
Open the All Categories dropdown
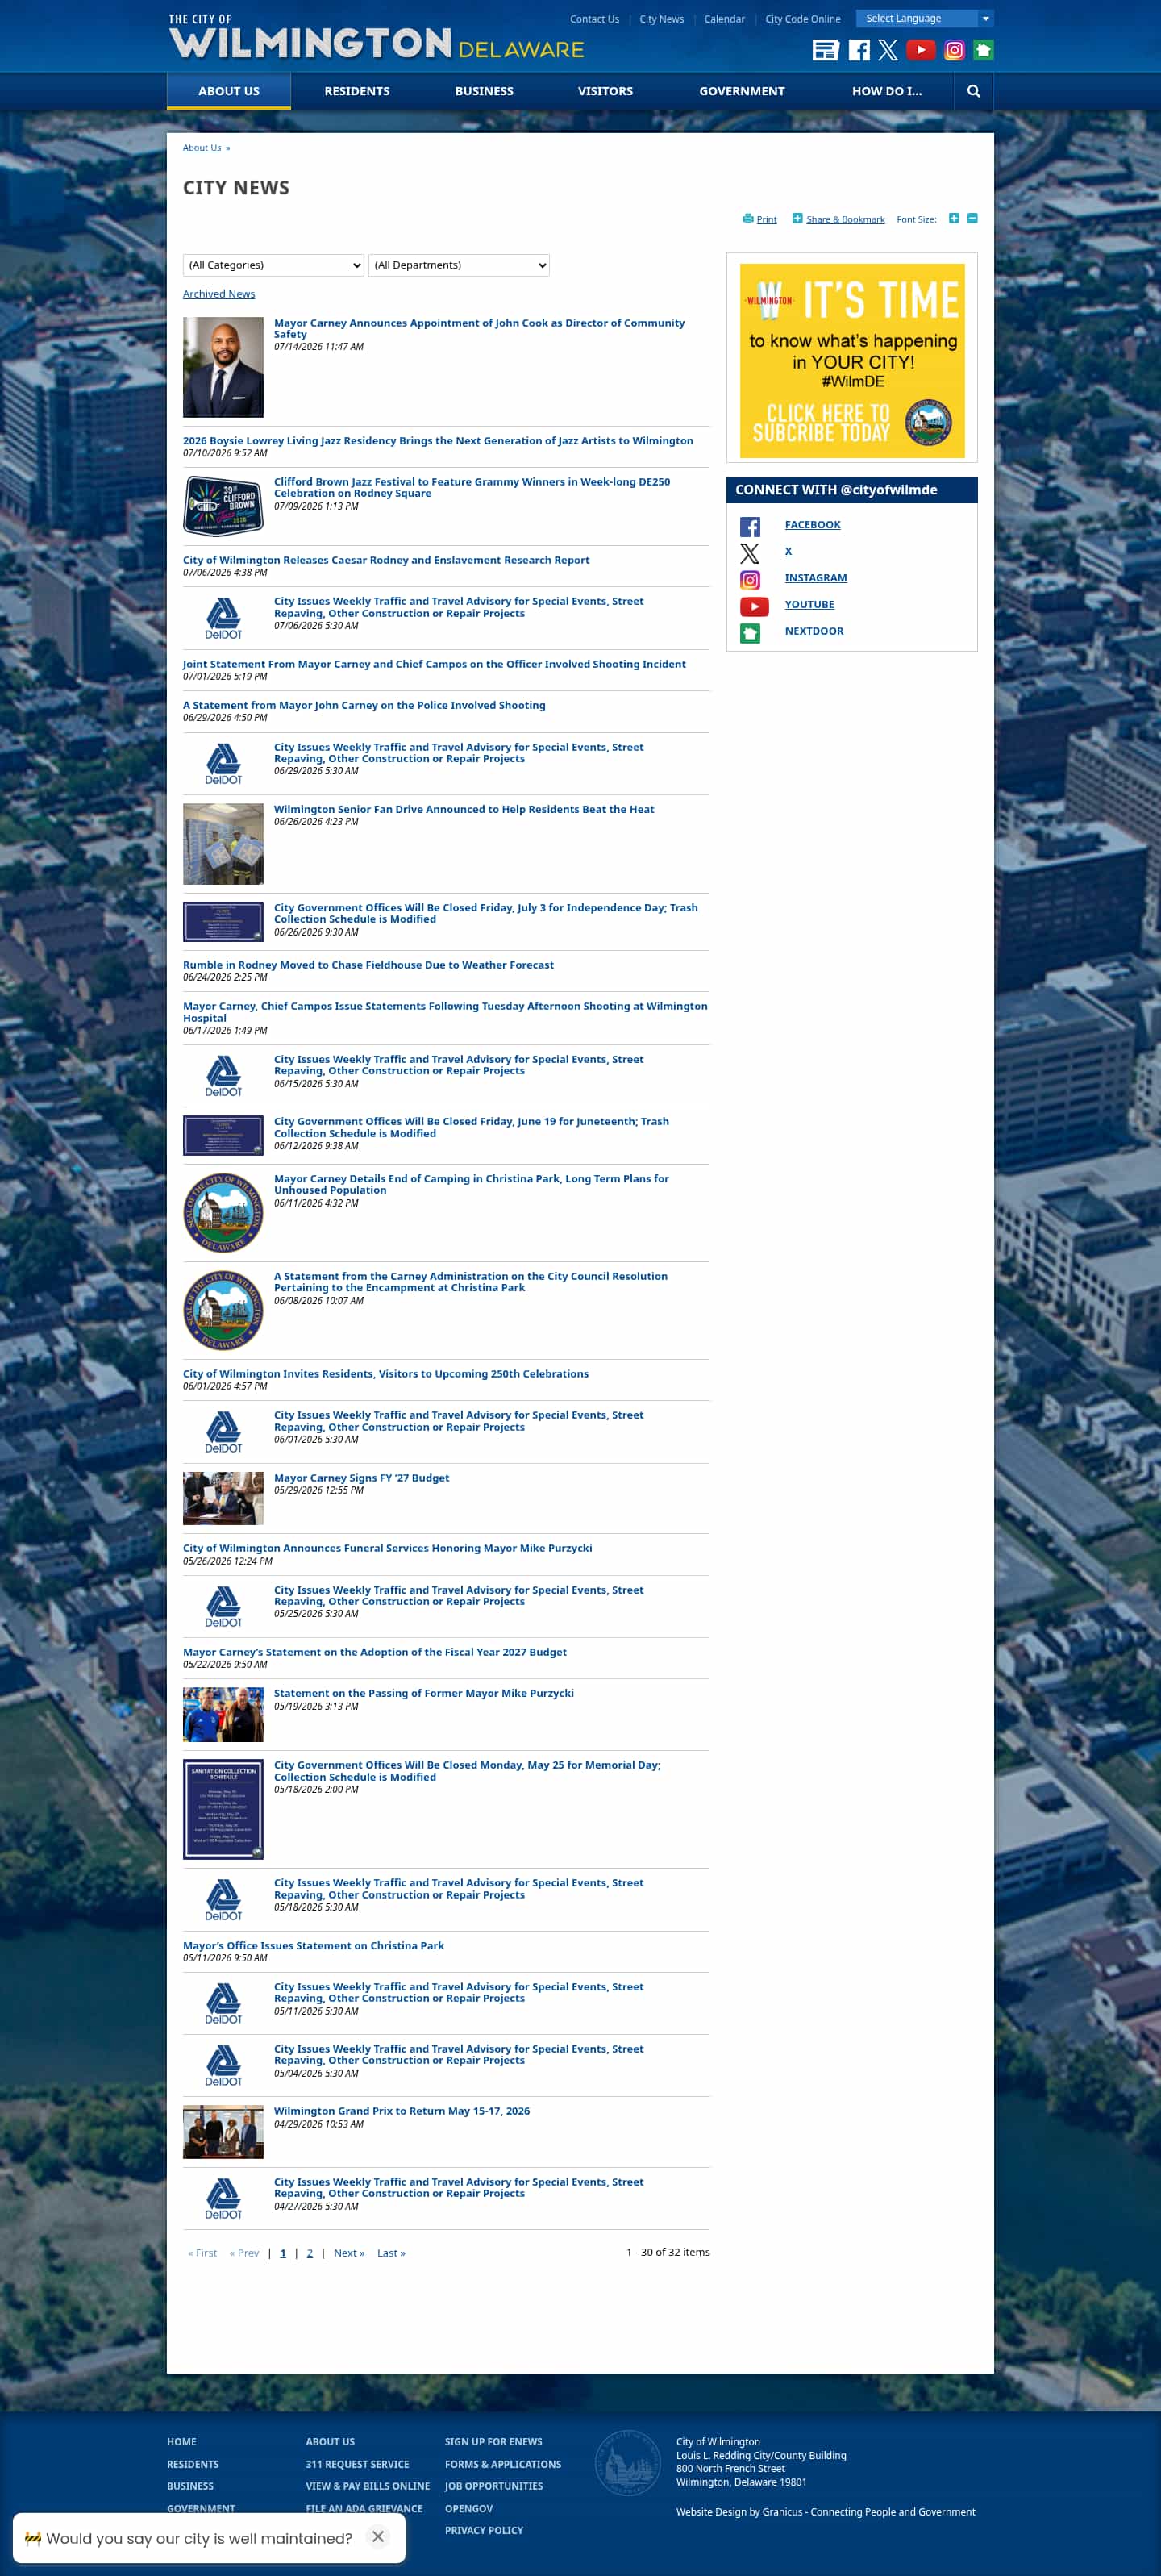(x=273, y=265)
